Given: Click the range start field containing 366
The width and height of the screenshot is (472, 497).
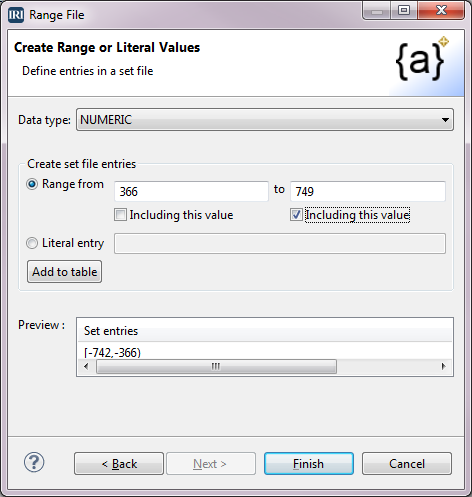Looking at the screenshot, I should [191, 191].
